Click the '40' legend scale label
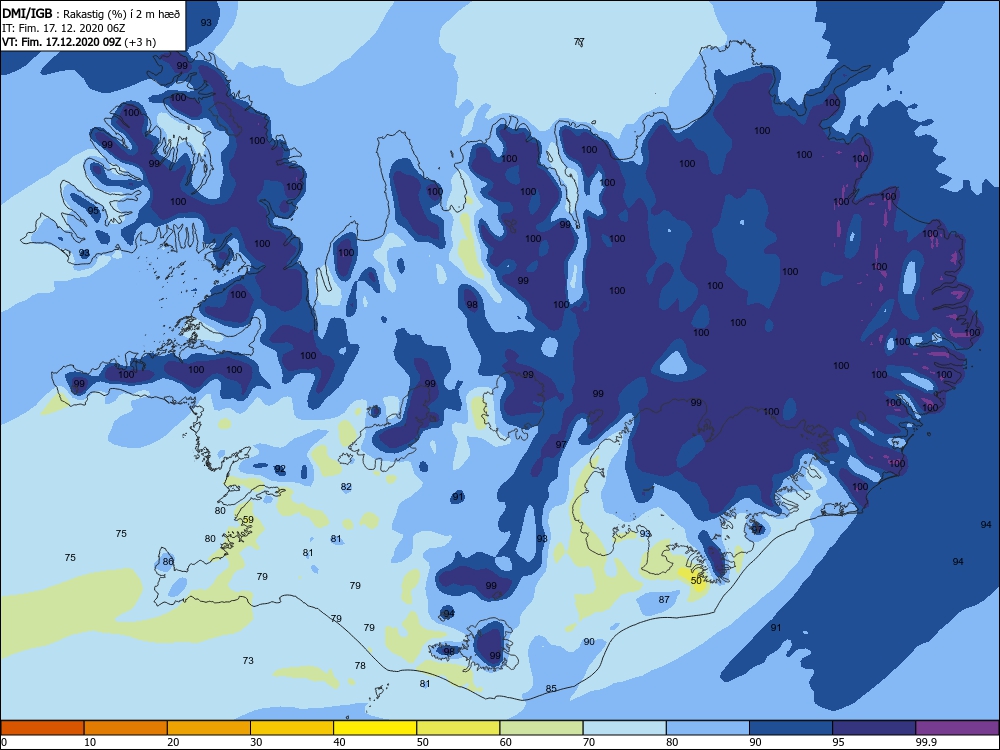Screen dimensions: 1000x750 [339, 742]
